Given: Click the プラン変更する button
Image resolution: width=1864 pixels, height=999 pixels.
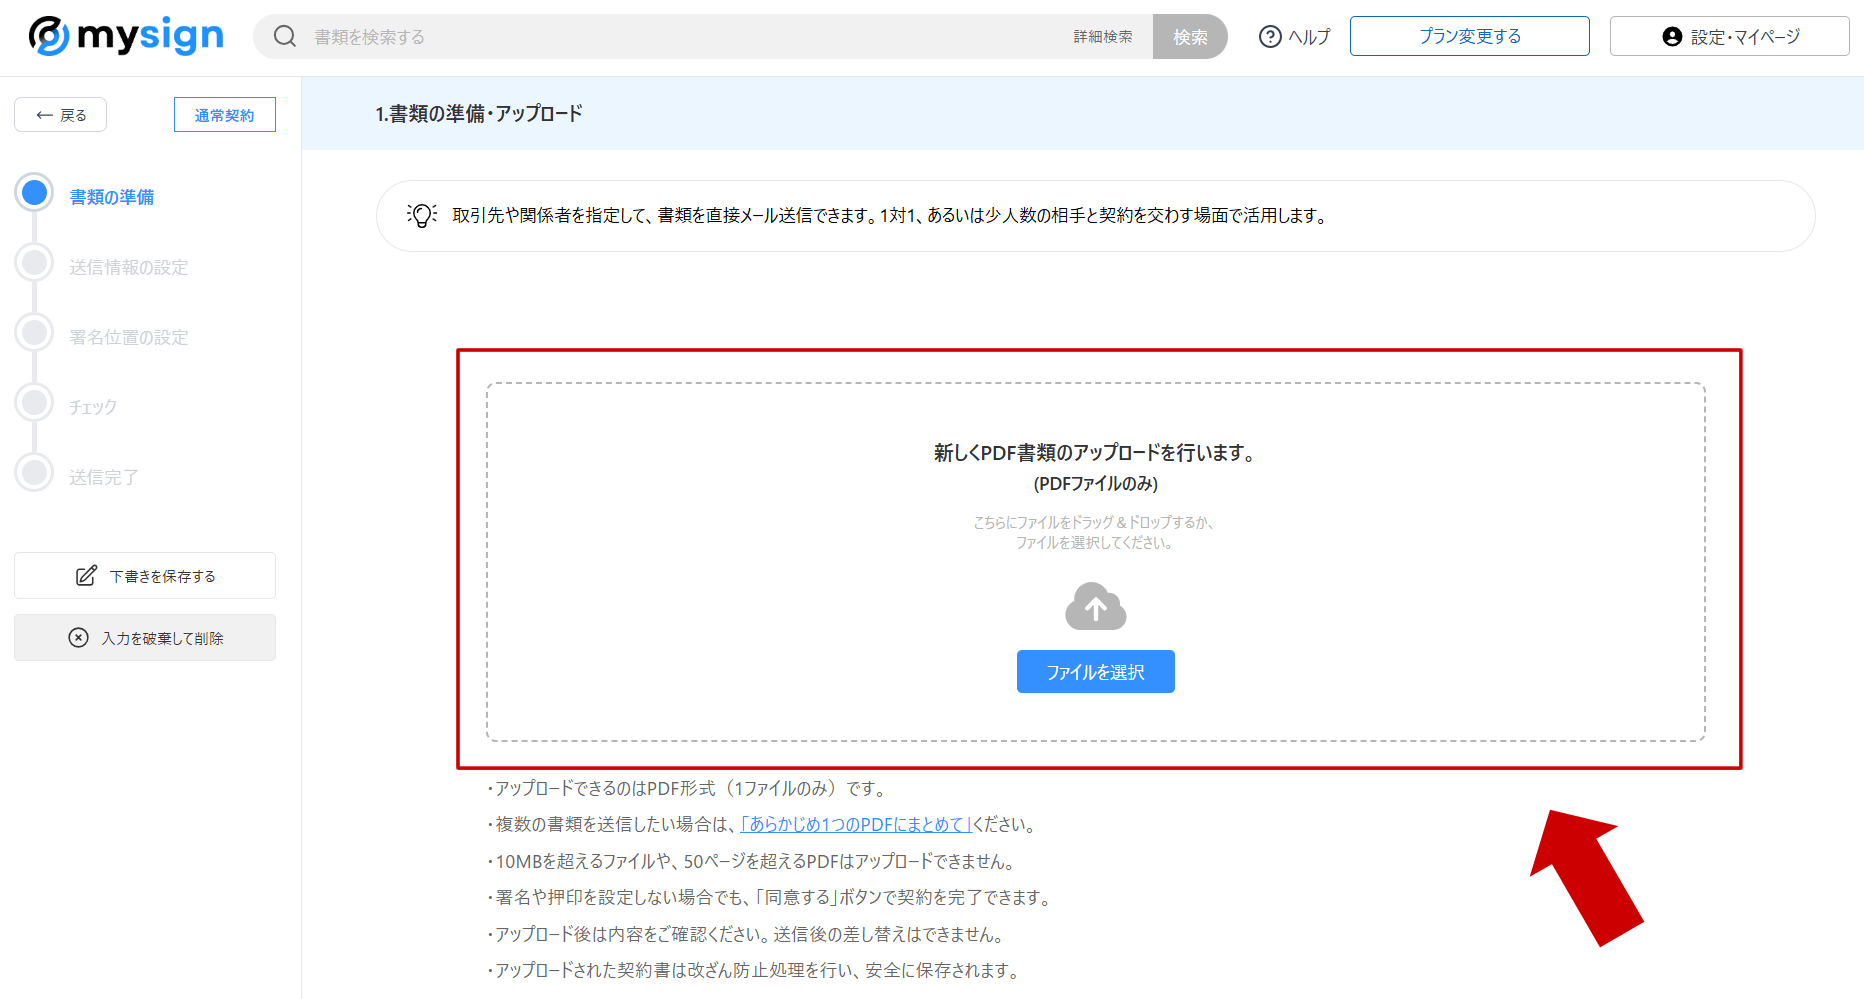Looking at the screenshot, I should pyautogui.click(x=1470, y=35).
